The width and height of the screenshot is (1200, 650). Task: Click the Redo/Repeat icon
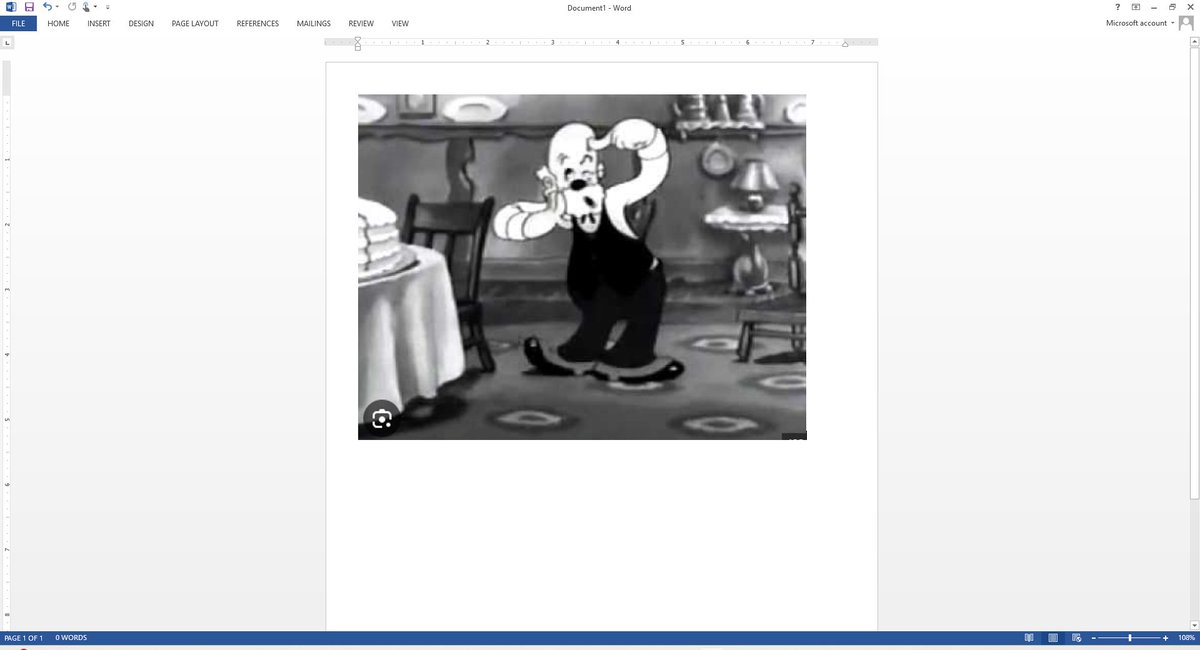(72, 7)
